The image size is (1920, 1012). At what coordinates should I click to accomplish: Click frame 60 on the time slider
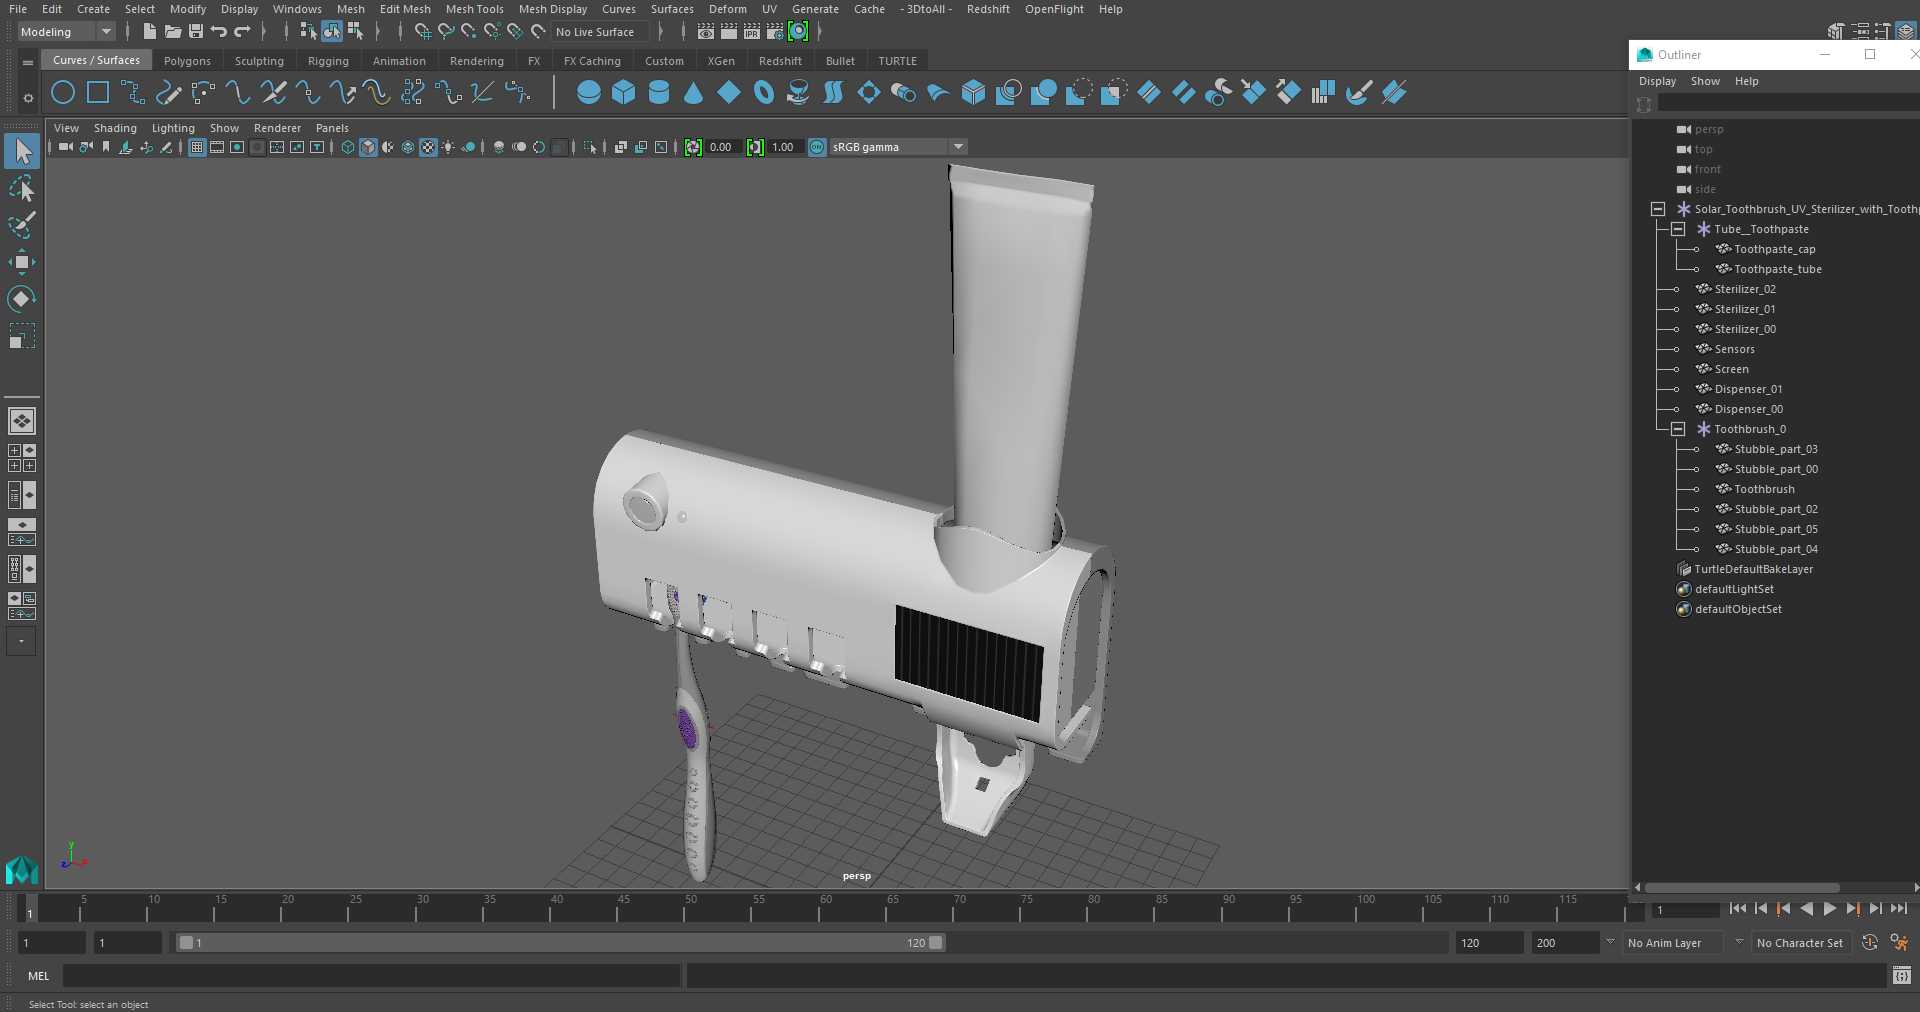click(825, 908)
